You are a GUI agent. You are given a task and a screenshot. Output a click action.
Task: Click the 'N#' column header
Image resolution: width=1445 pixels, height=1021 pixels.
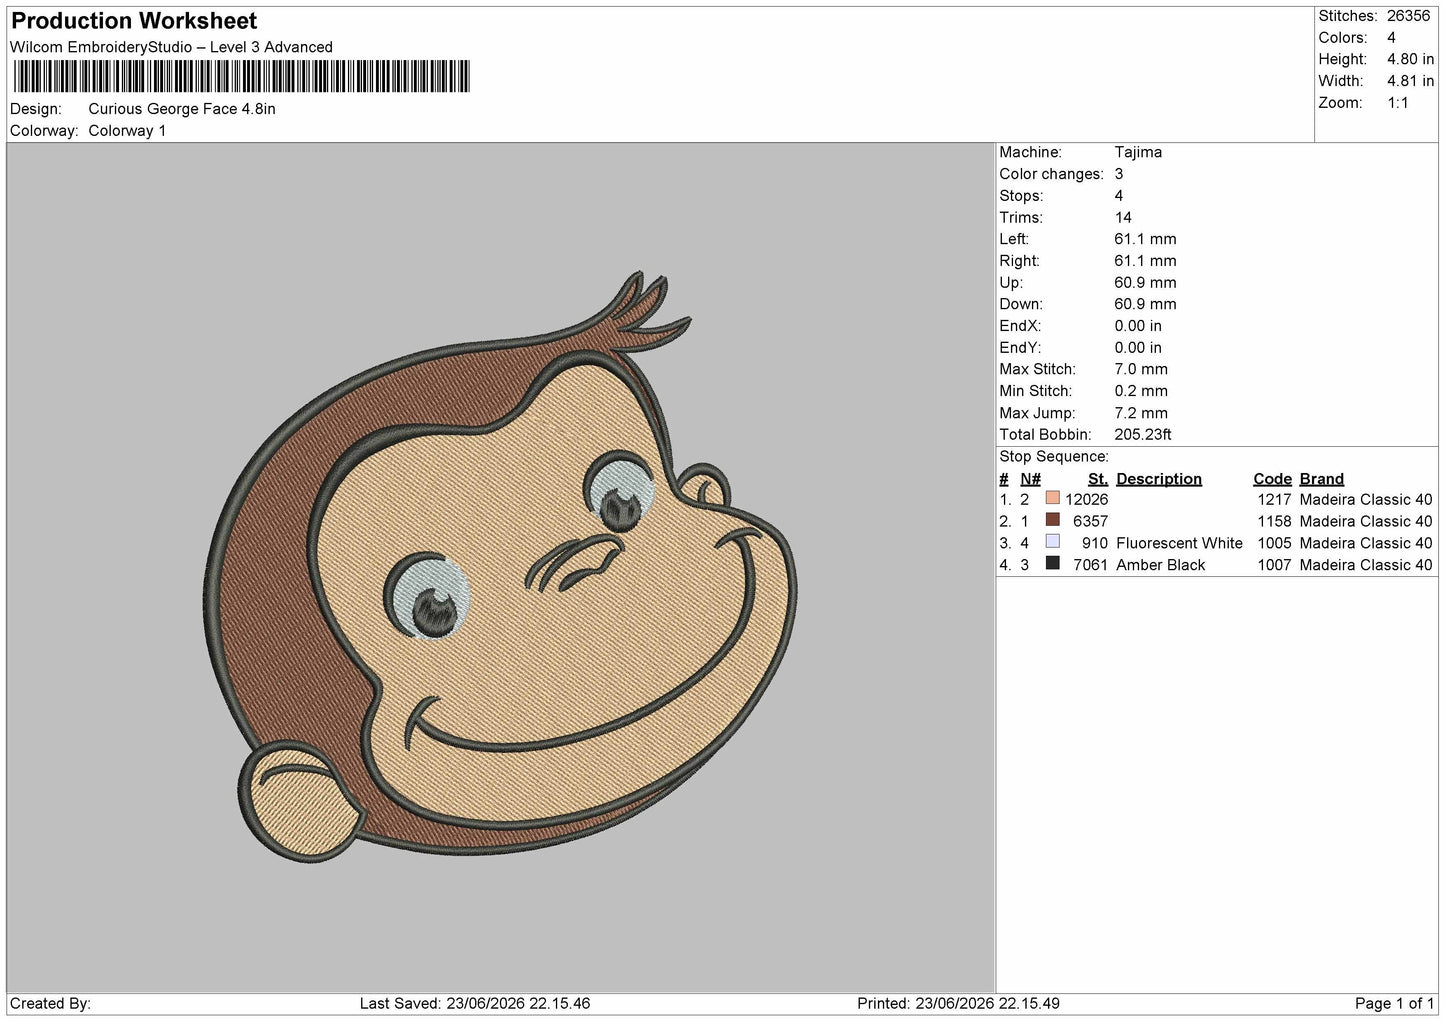tap(1030, 479)
